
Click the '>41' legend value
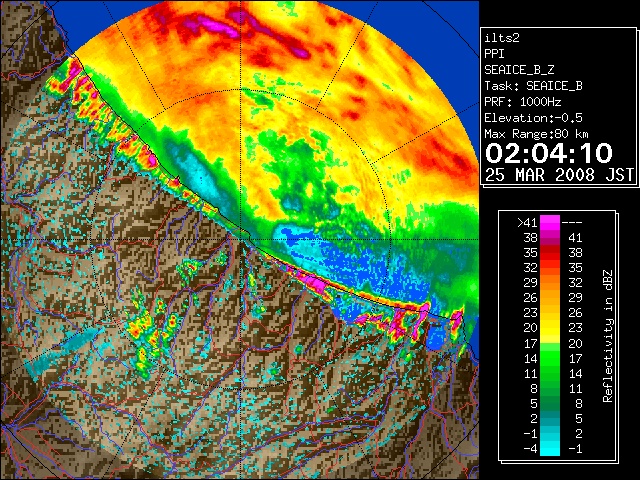[x=527, y=223]
